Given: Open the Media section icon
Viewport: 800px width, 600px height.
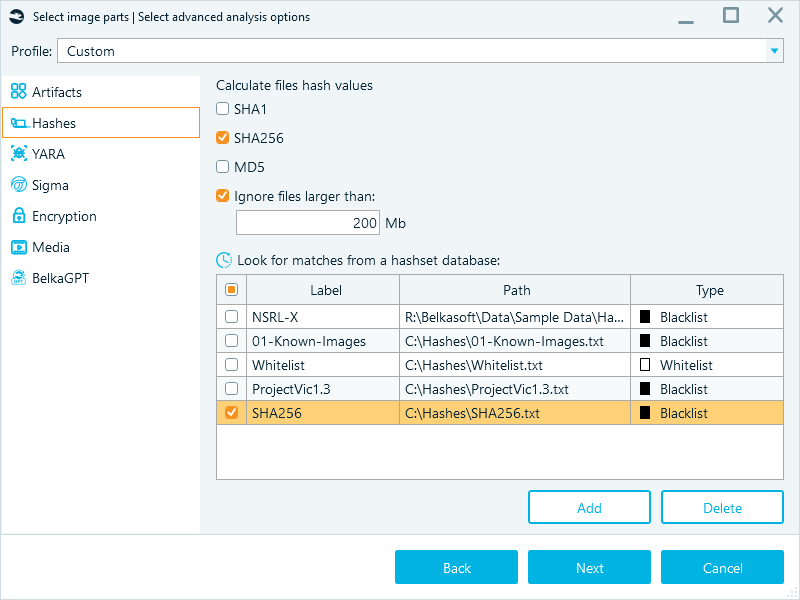Looking at the screenshot, I should [x=18, y=247].
